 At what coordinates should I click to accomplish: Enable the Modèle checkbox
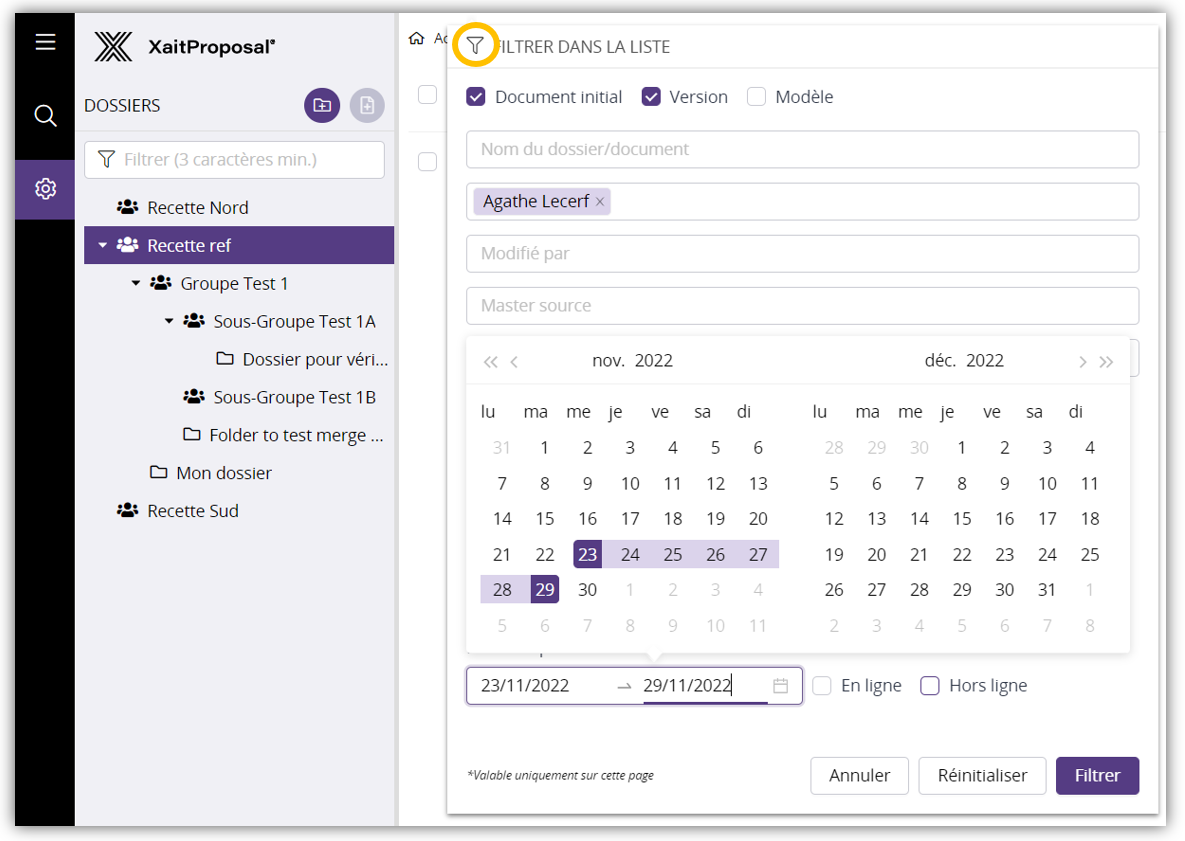click(x=757, y=97)
